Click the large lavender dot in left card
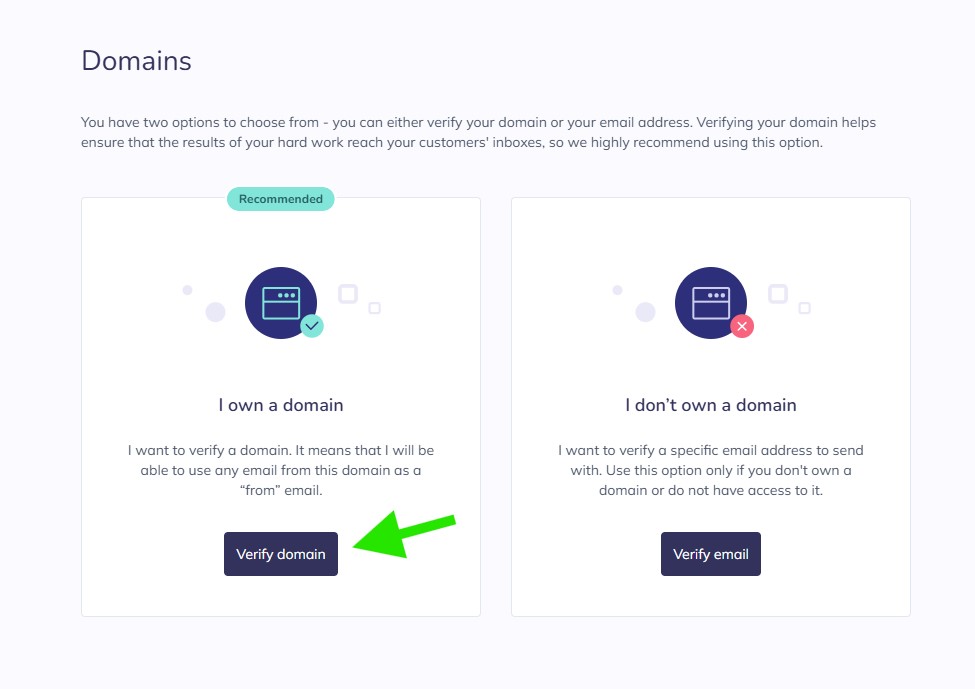 215,312
